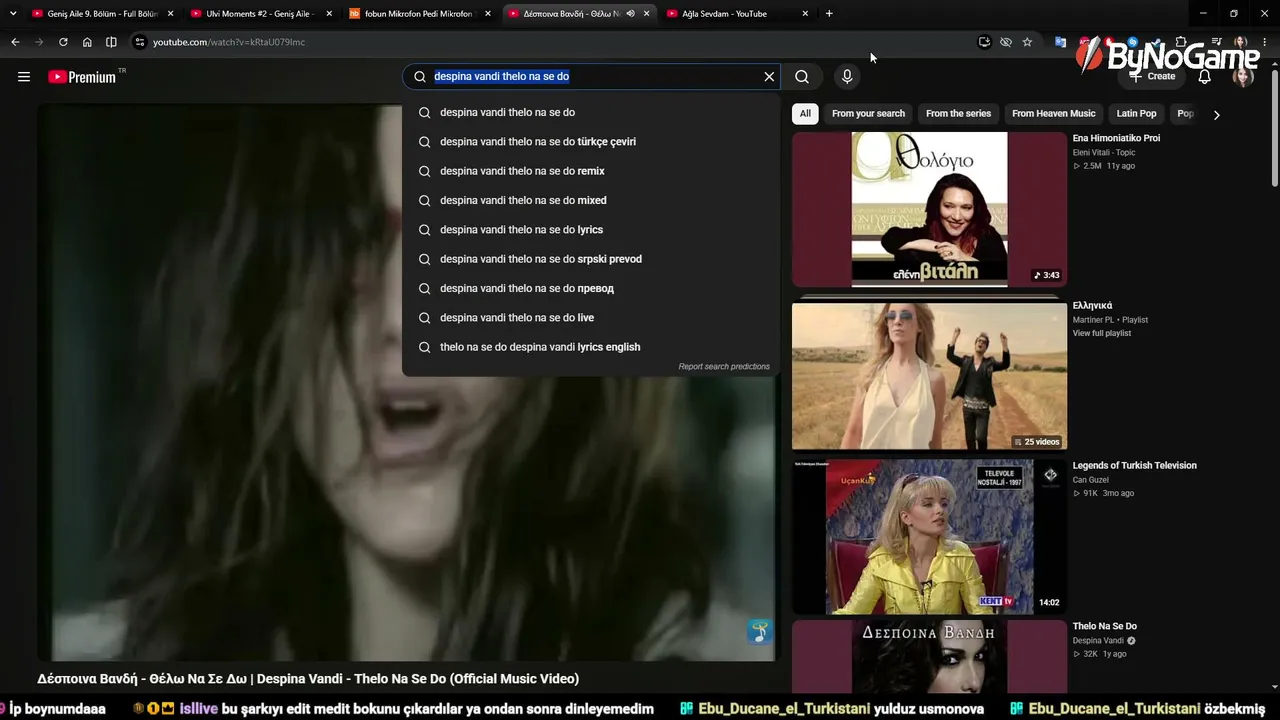This screenshot has width=1280, height=720.
Task: Open YouTube notifications bell
Action: pos(1205,77)
